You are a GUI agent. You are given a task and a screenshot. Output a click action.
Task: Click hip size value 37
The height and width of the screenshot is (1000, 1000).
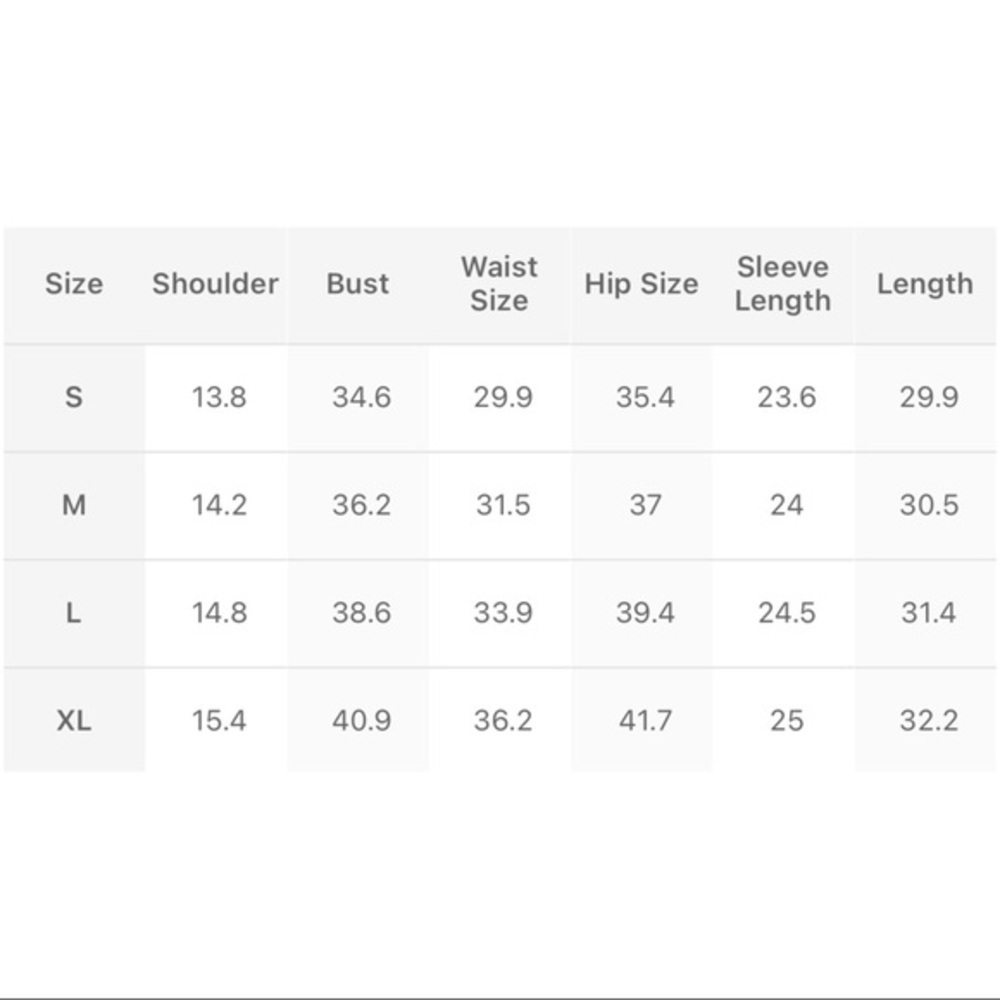[x=645, y=505]
